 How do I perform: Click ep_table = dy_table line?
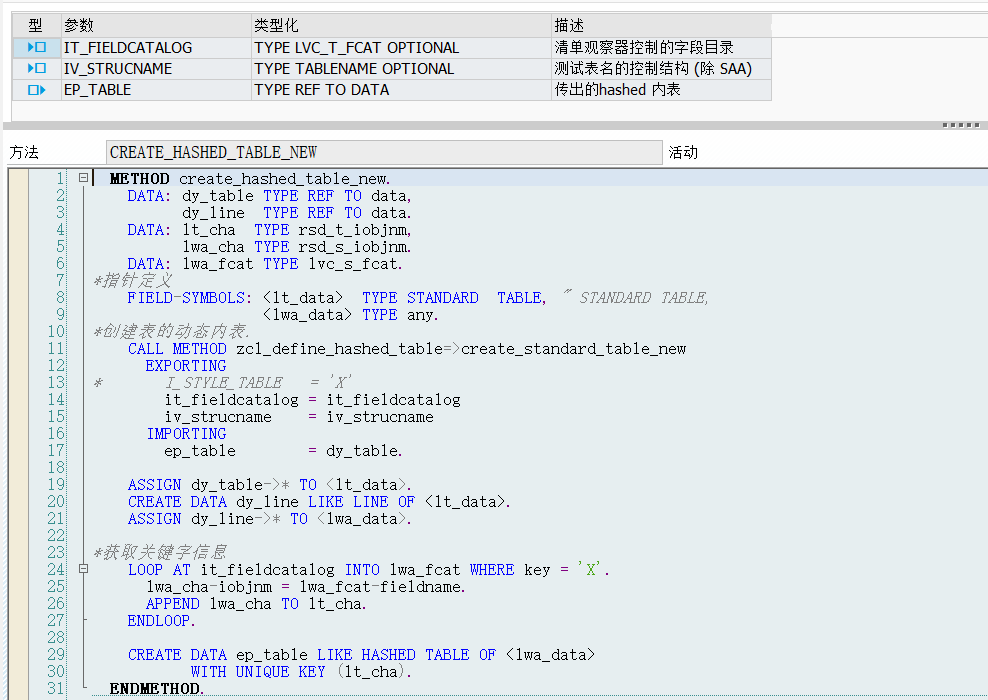pos(283,451)
